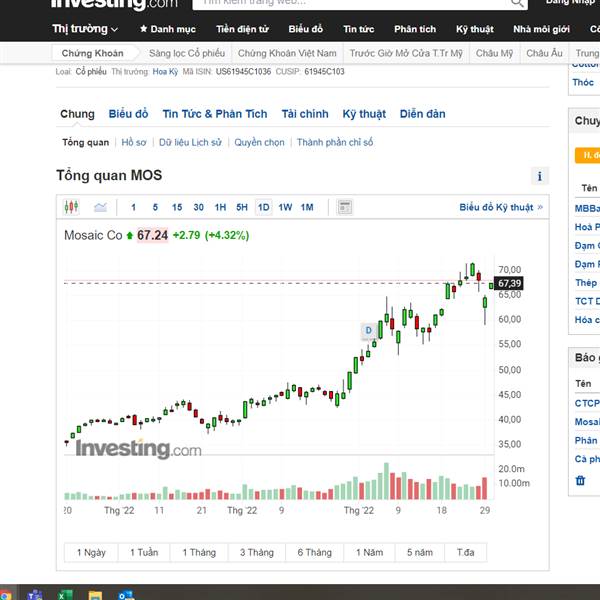
Task: Open Sàng lọc Cổ phiếu
Action: click(187, 53)
